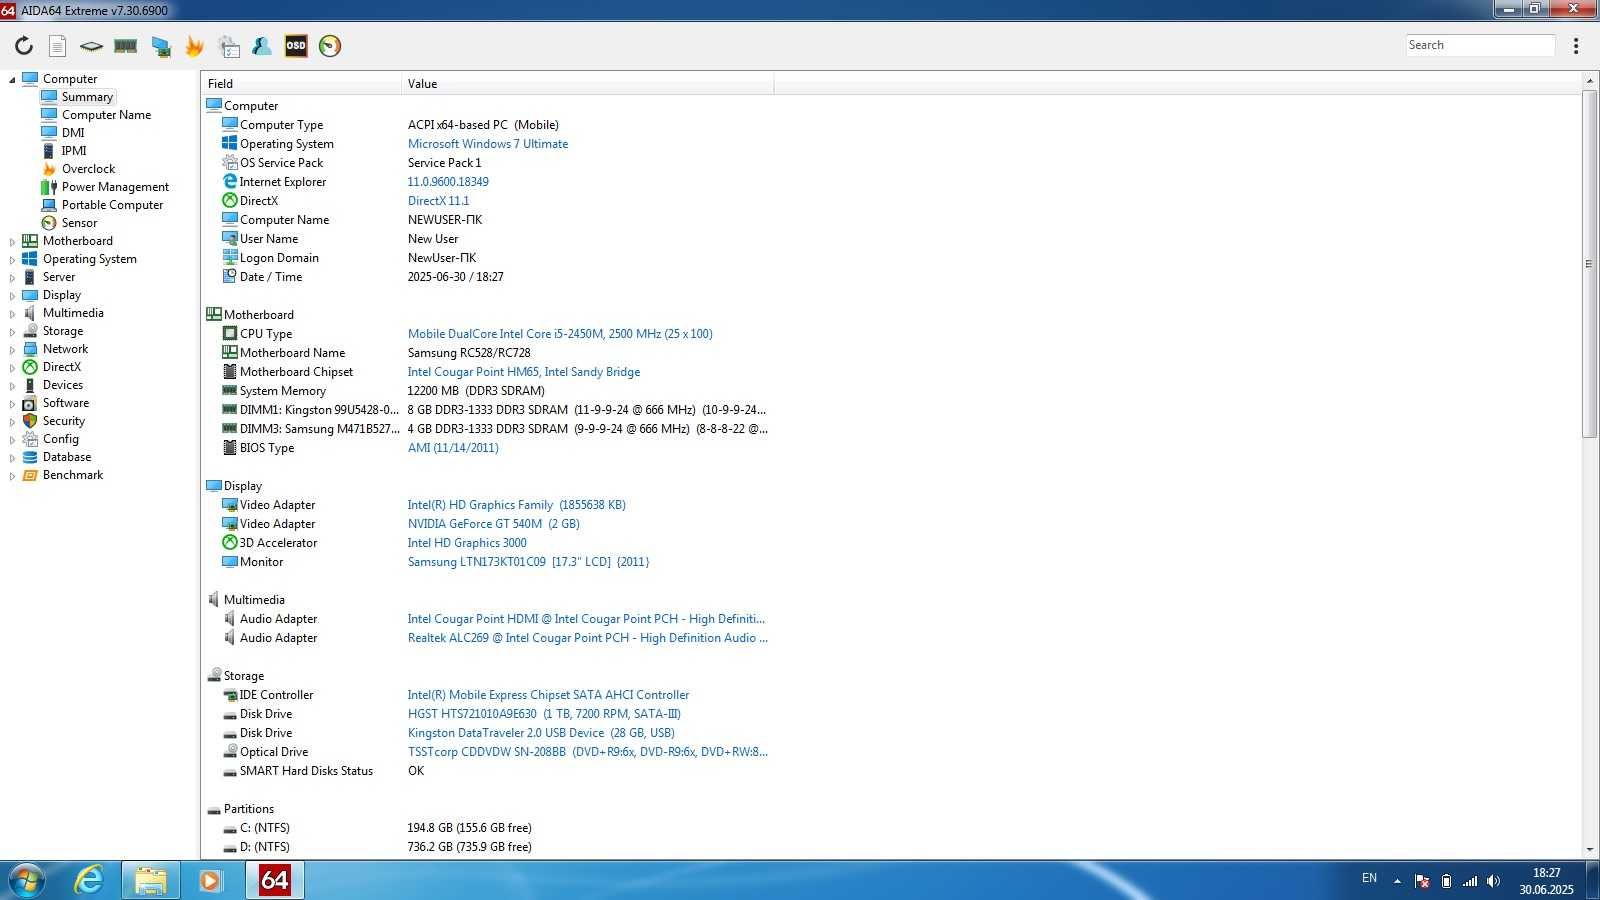
Task: Click the vertical scrollbar down arrow
Action: (x=1590, y=850)
